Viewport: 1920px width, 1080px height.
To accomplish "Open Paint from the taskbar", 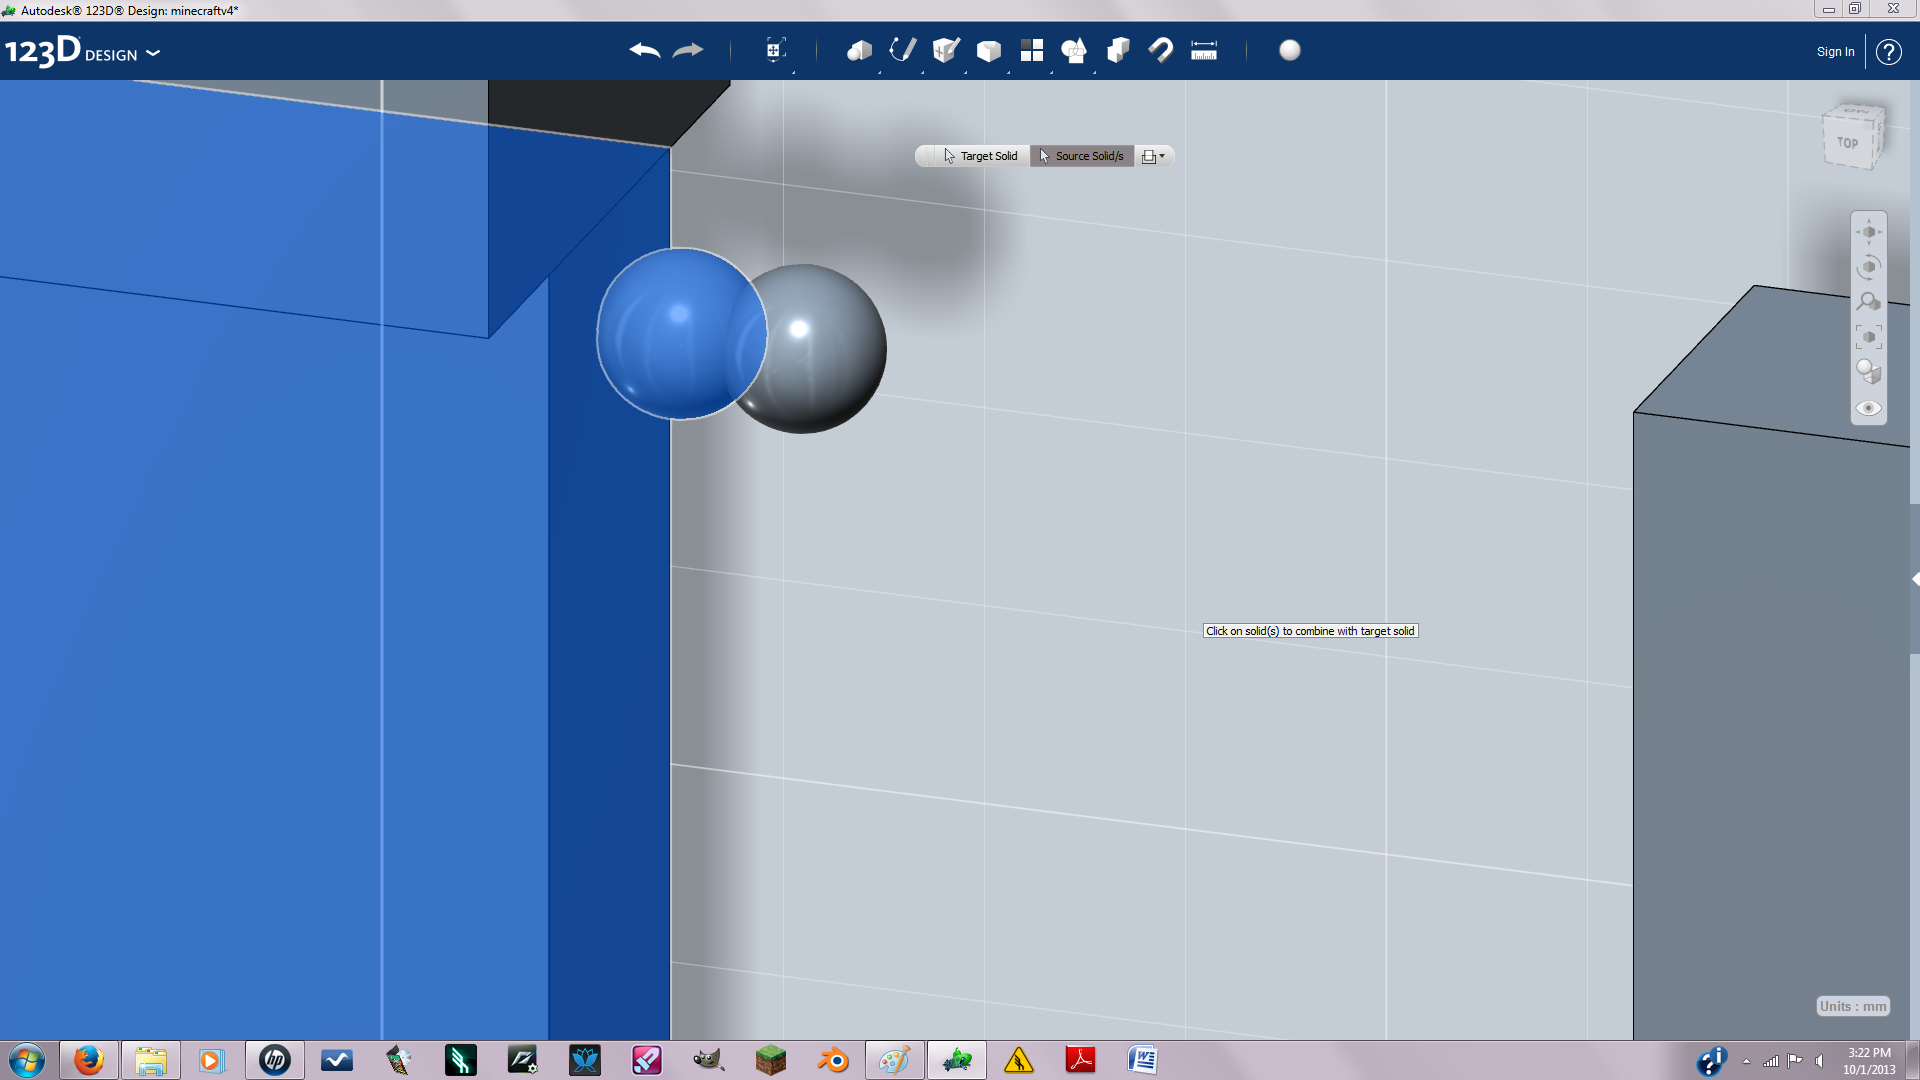I will coord(894,1060).
